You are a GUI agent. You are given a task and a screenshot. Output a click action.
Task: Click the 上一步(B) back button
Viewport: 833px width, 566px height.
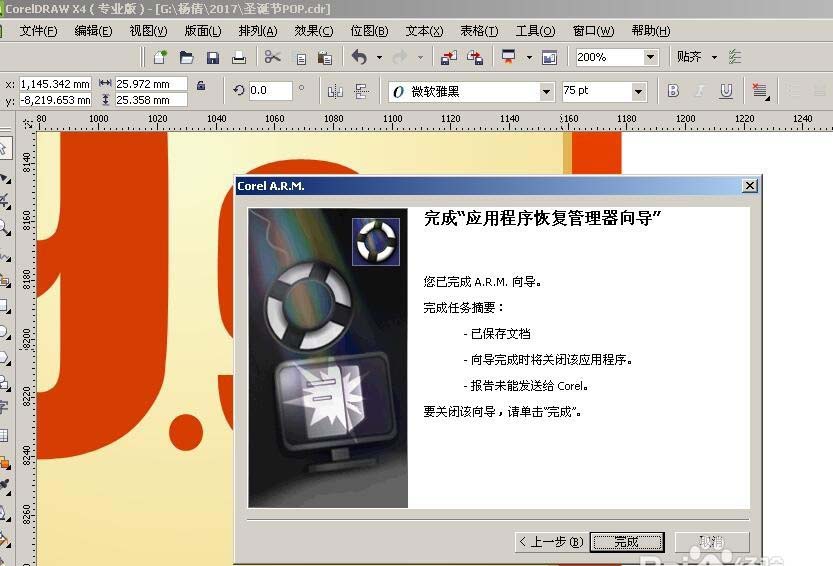click(x=552, y=542)
